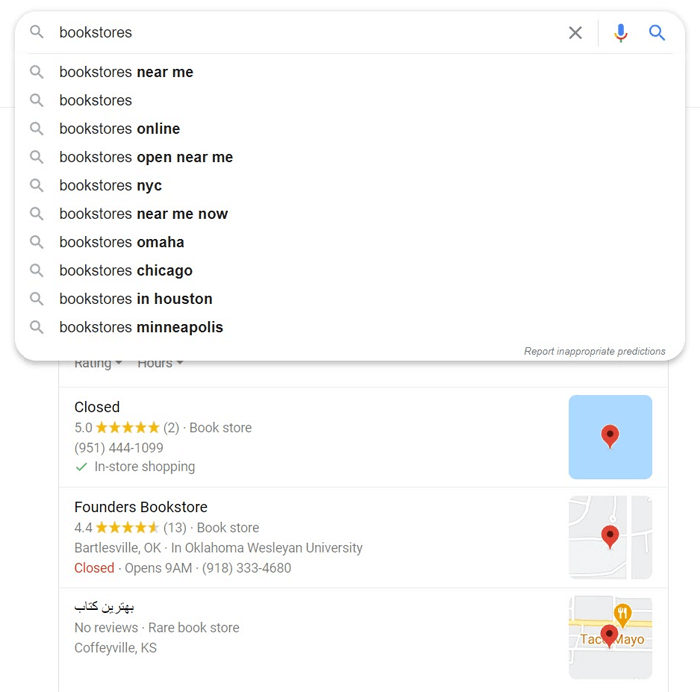
Task: Open the Founders Bookstore map thumbnail
Action: coord(610,537)
